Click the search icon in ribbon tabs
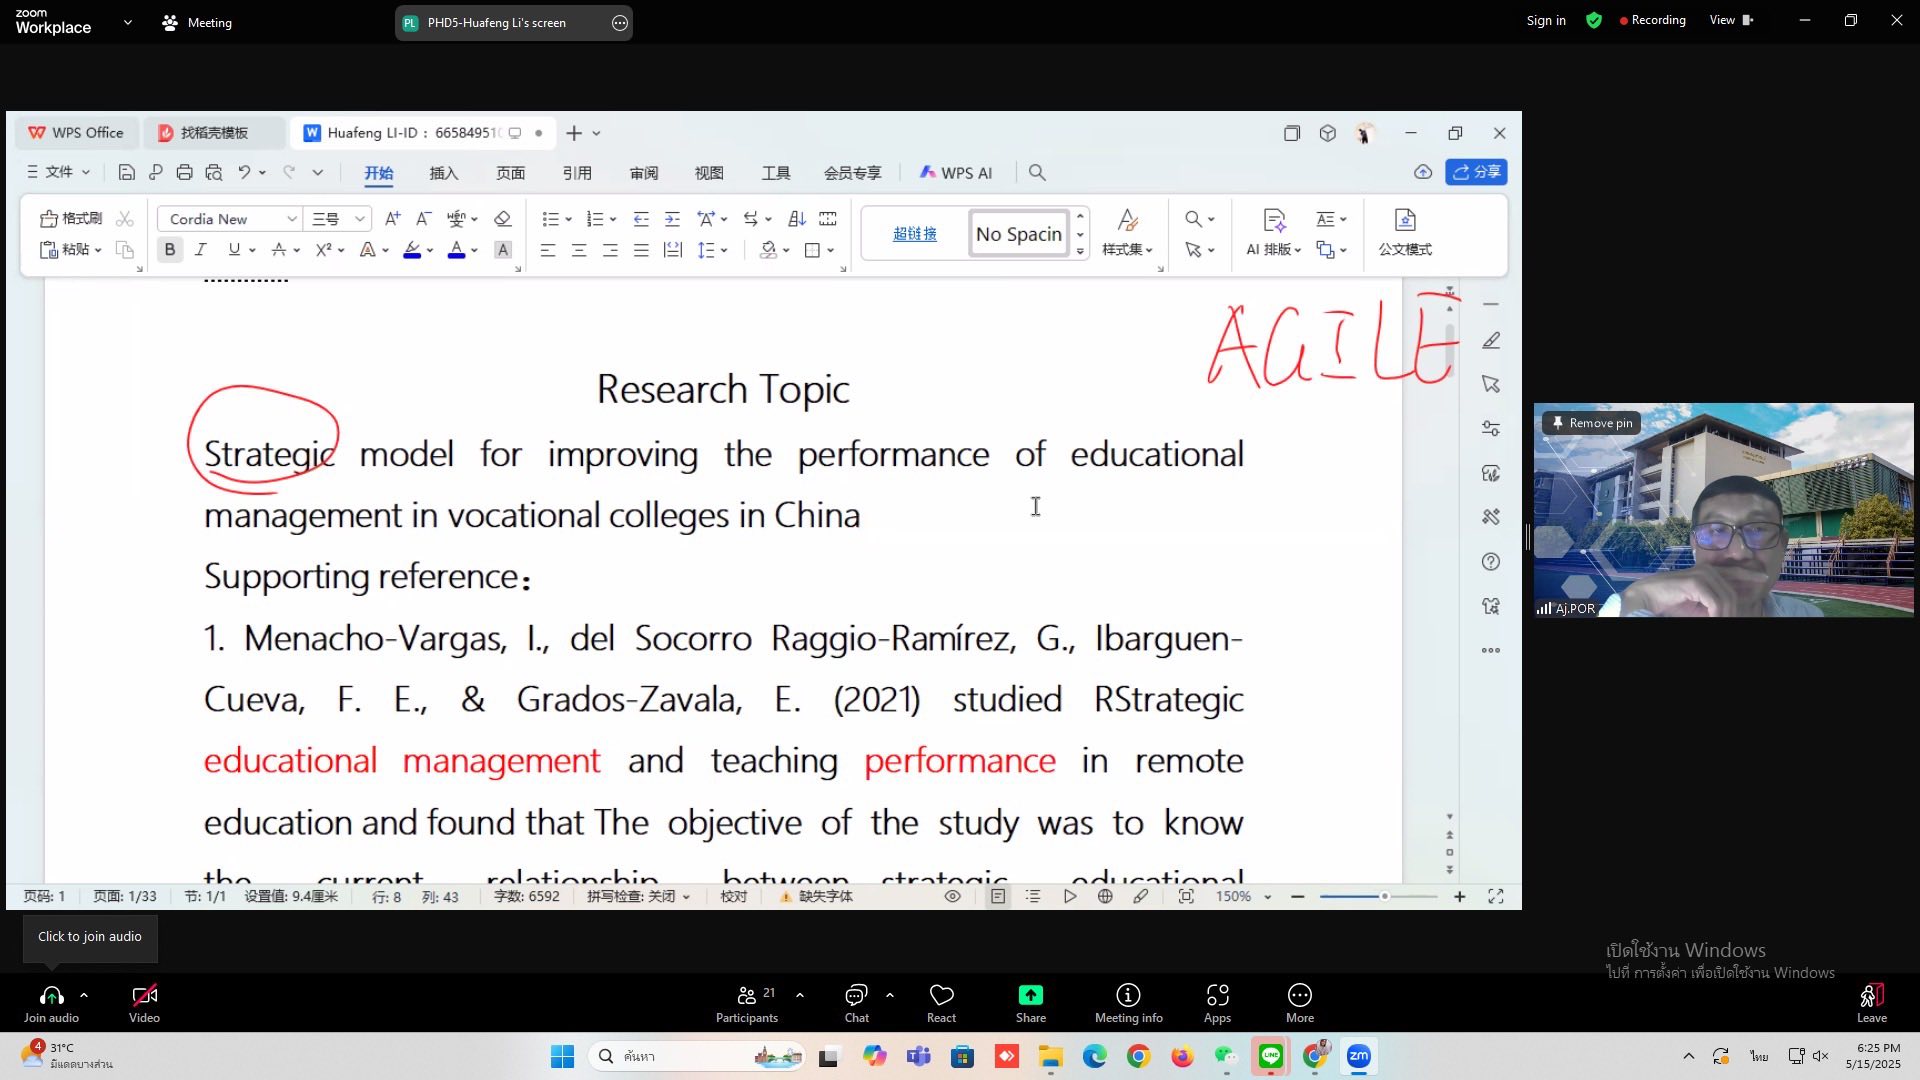This screenshot has height=1080, width=1920. click(1037, 173)
